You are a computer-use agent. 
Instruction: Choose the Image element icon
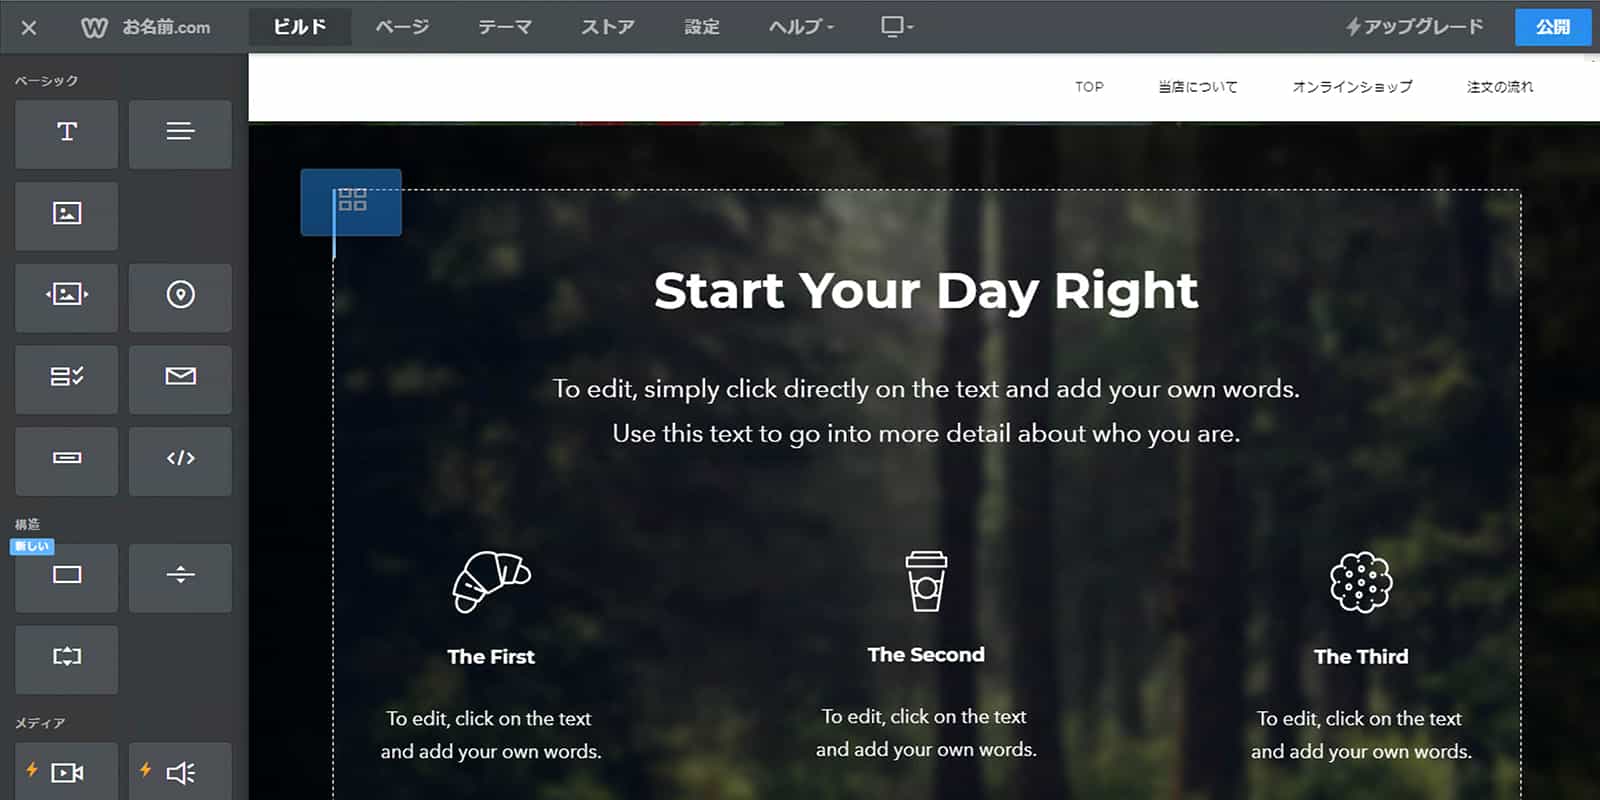pyautogui.click(x=66, y=215)
